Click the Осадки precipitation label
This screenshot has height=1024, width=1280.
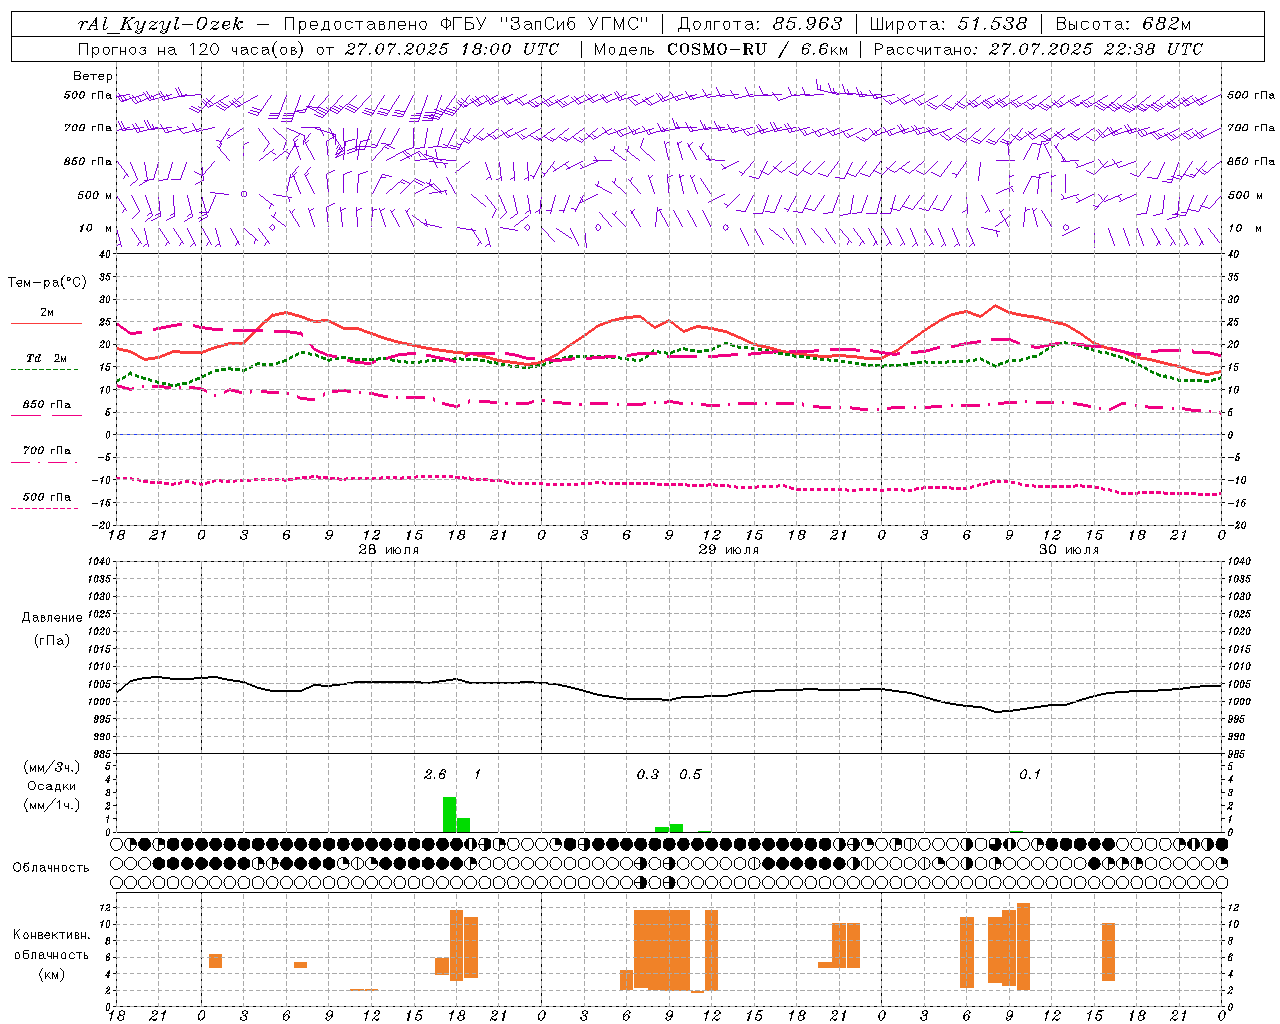[x=52, y=786]
